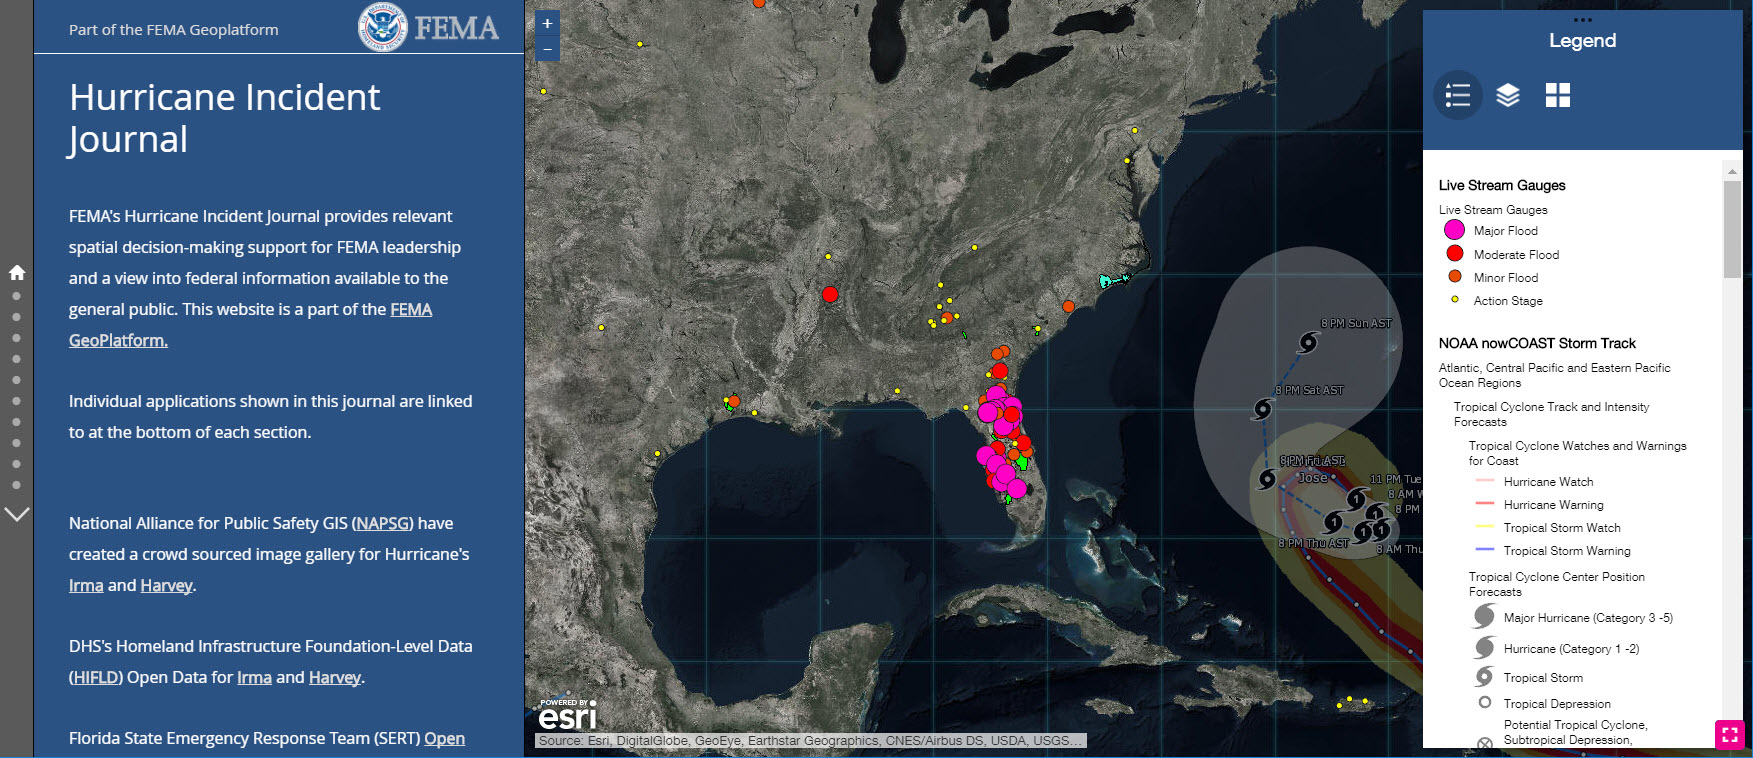Click the legend scrollbar up arrow

[x=1732, y=171]
